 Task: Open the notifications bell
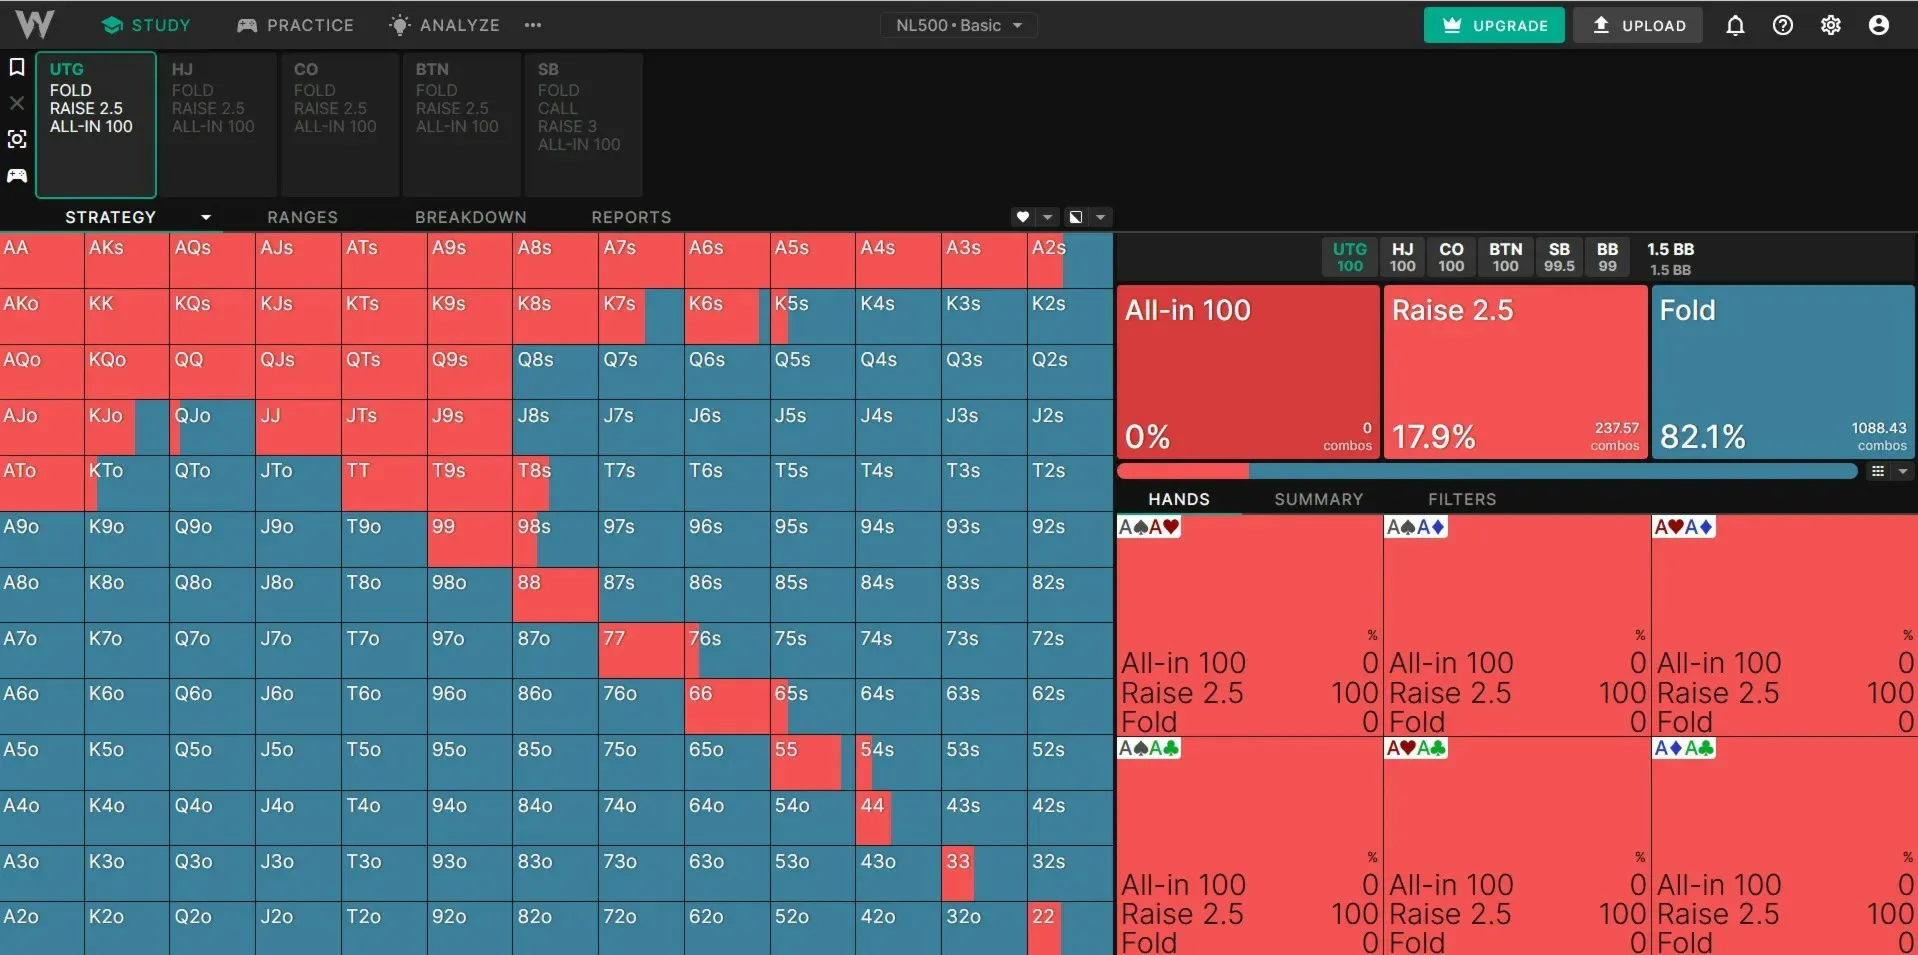tap(1735, 25)
